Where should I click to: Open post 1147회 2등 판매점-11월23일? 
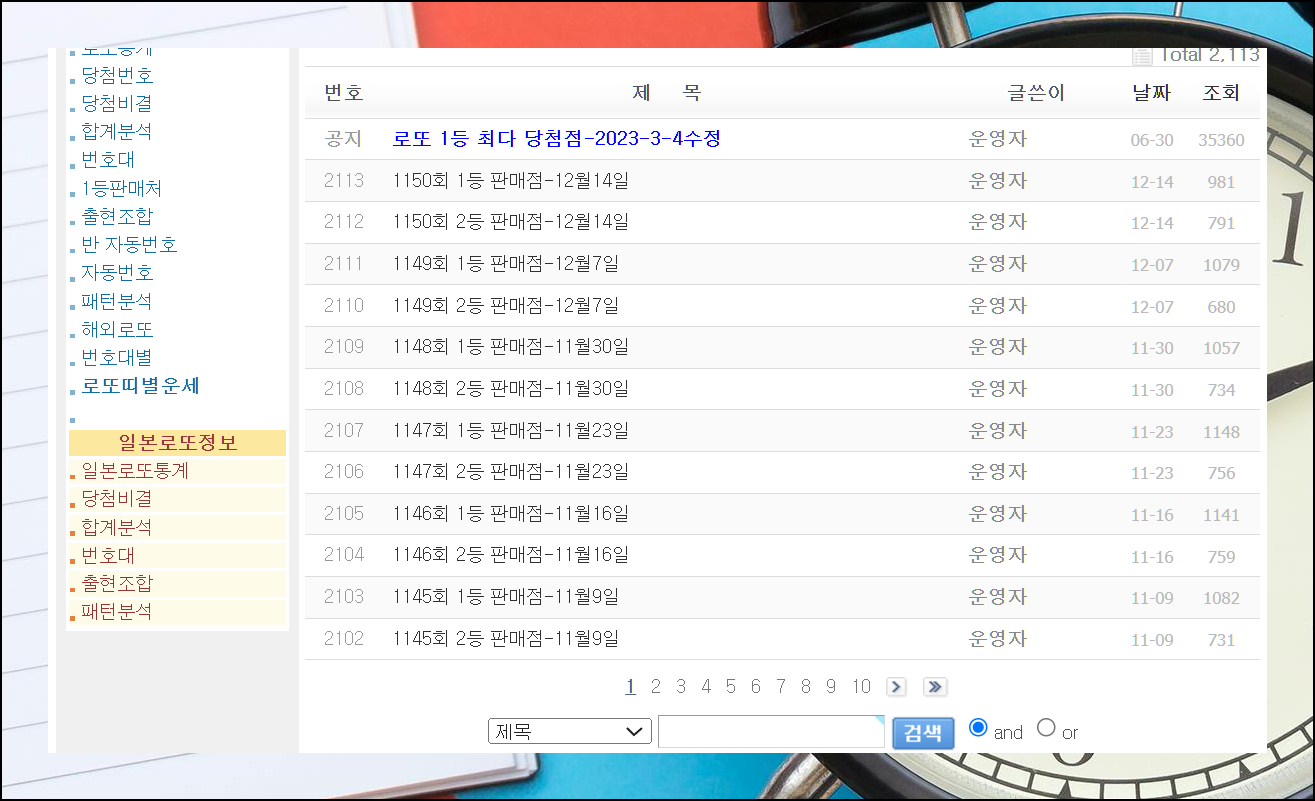pos(510,472)
